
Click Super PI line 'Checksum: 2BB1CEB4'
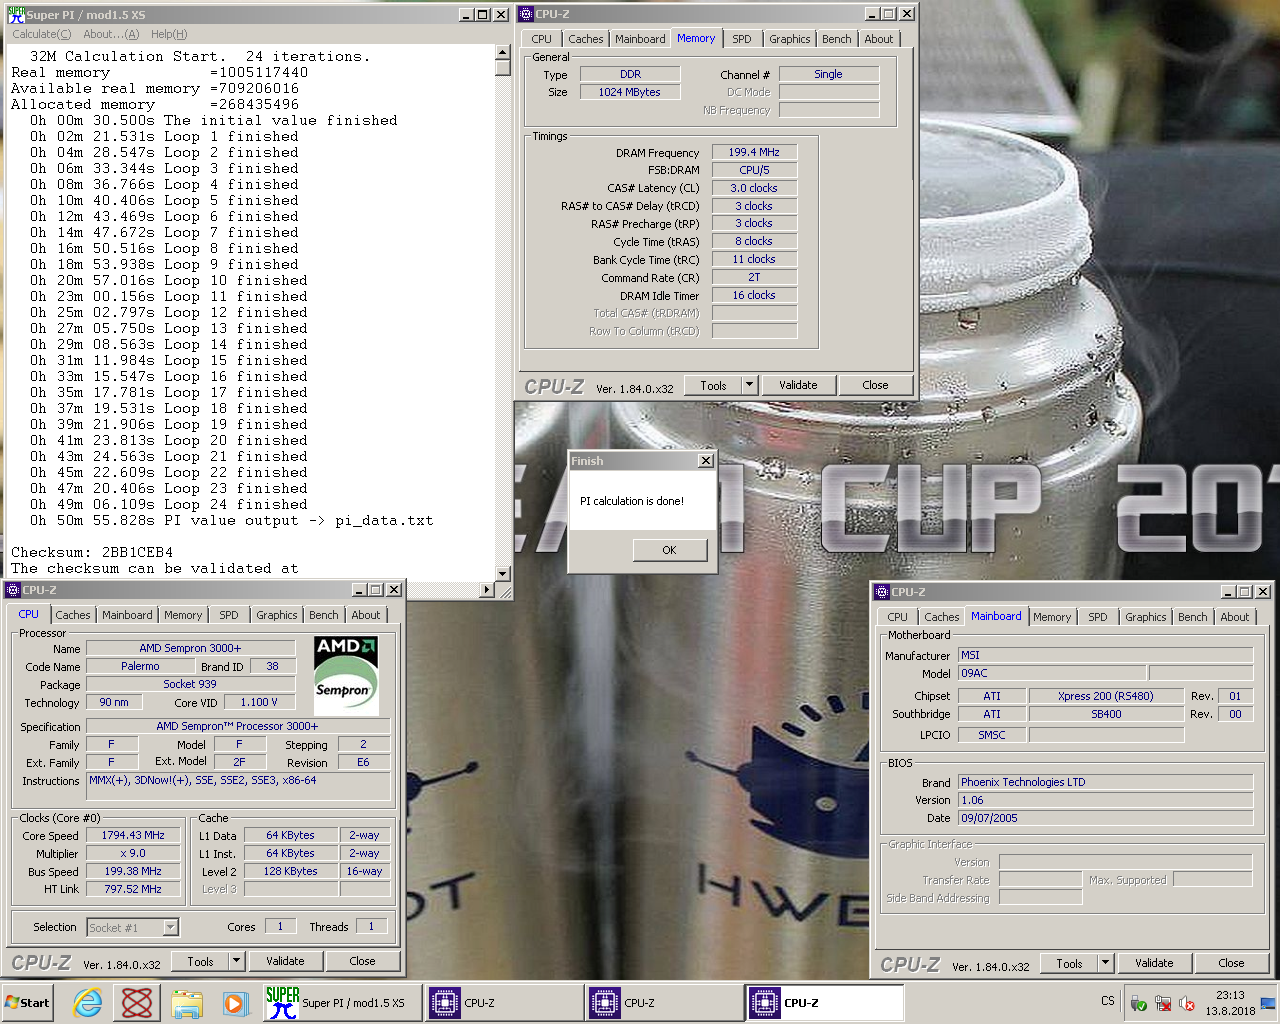click(92, 552)
